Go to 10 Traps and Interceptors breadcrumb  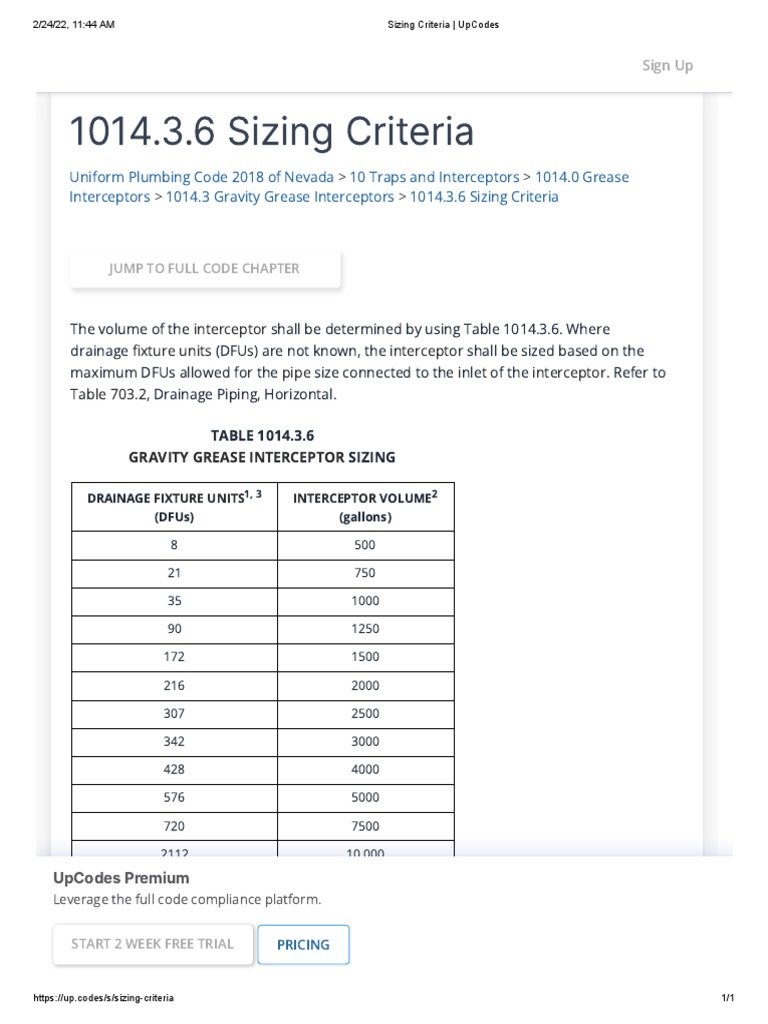tap(434, 177)
